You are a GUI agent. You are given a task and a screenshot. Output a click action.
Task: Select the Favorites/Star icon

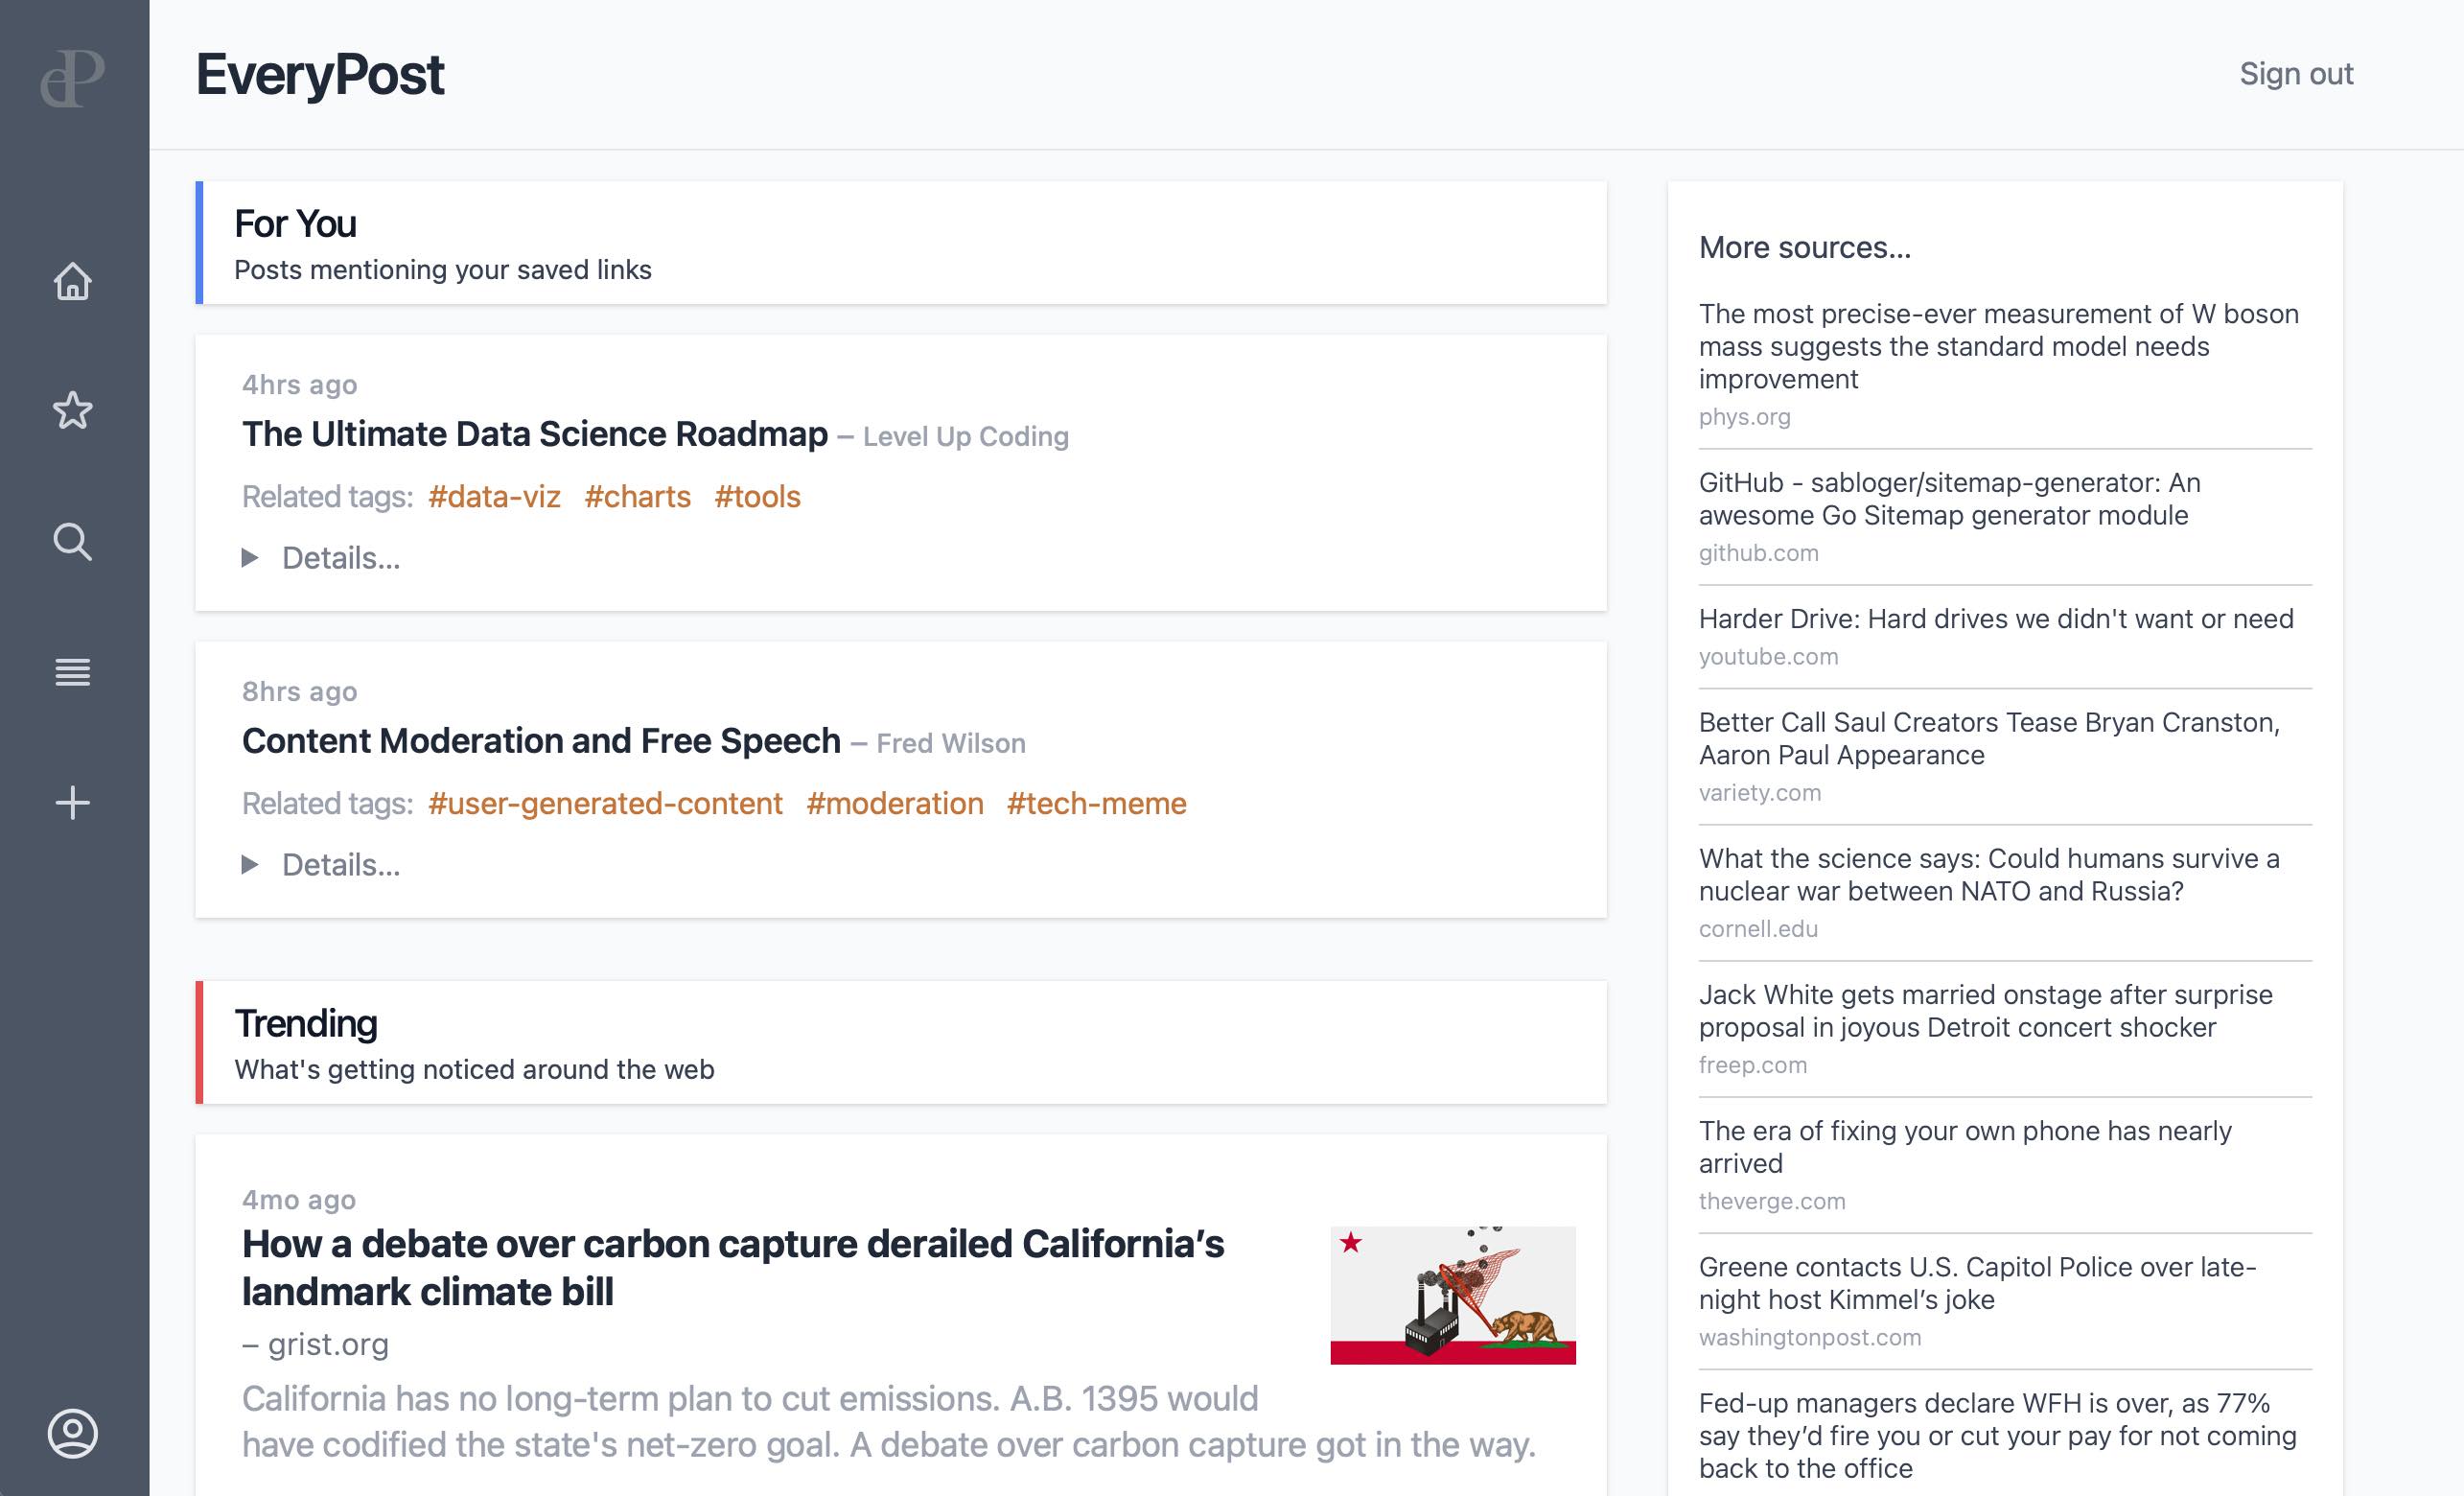click(x=72, y=410)
